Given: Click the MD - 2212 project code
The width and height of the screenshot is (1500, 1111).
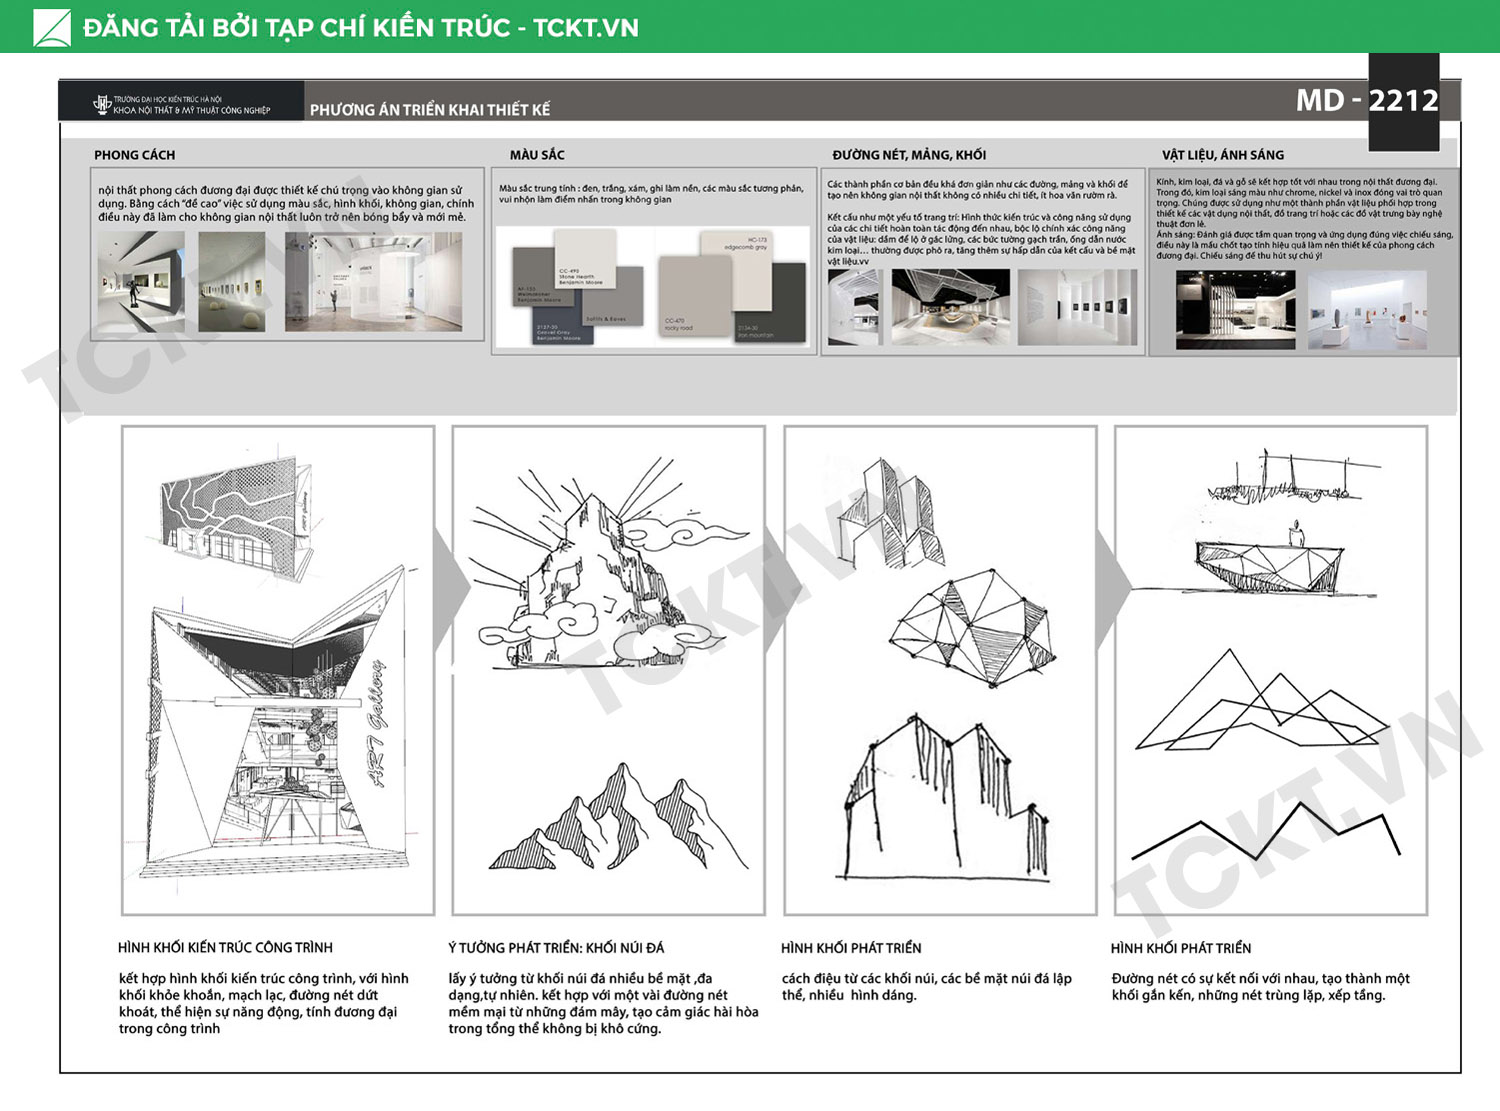Looking at the screenshot, I should tap(1366, 100).
